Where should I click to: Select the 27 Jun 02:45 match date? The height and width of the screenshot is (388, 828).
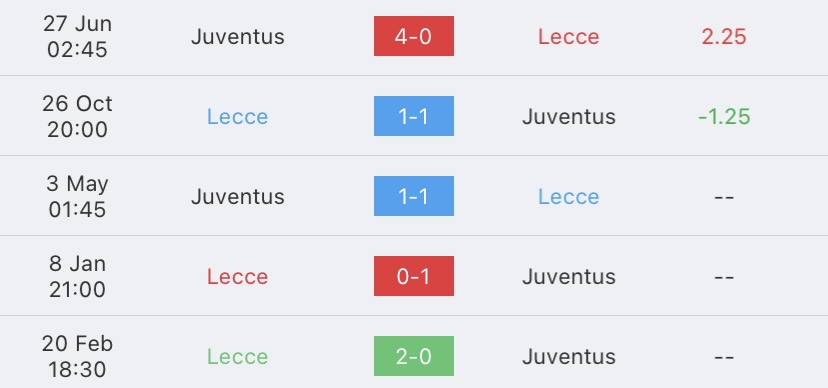(x=77, y=36)
